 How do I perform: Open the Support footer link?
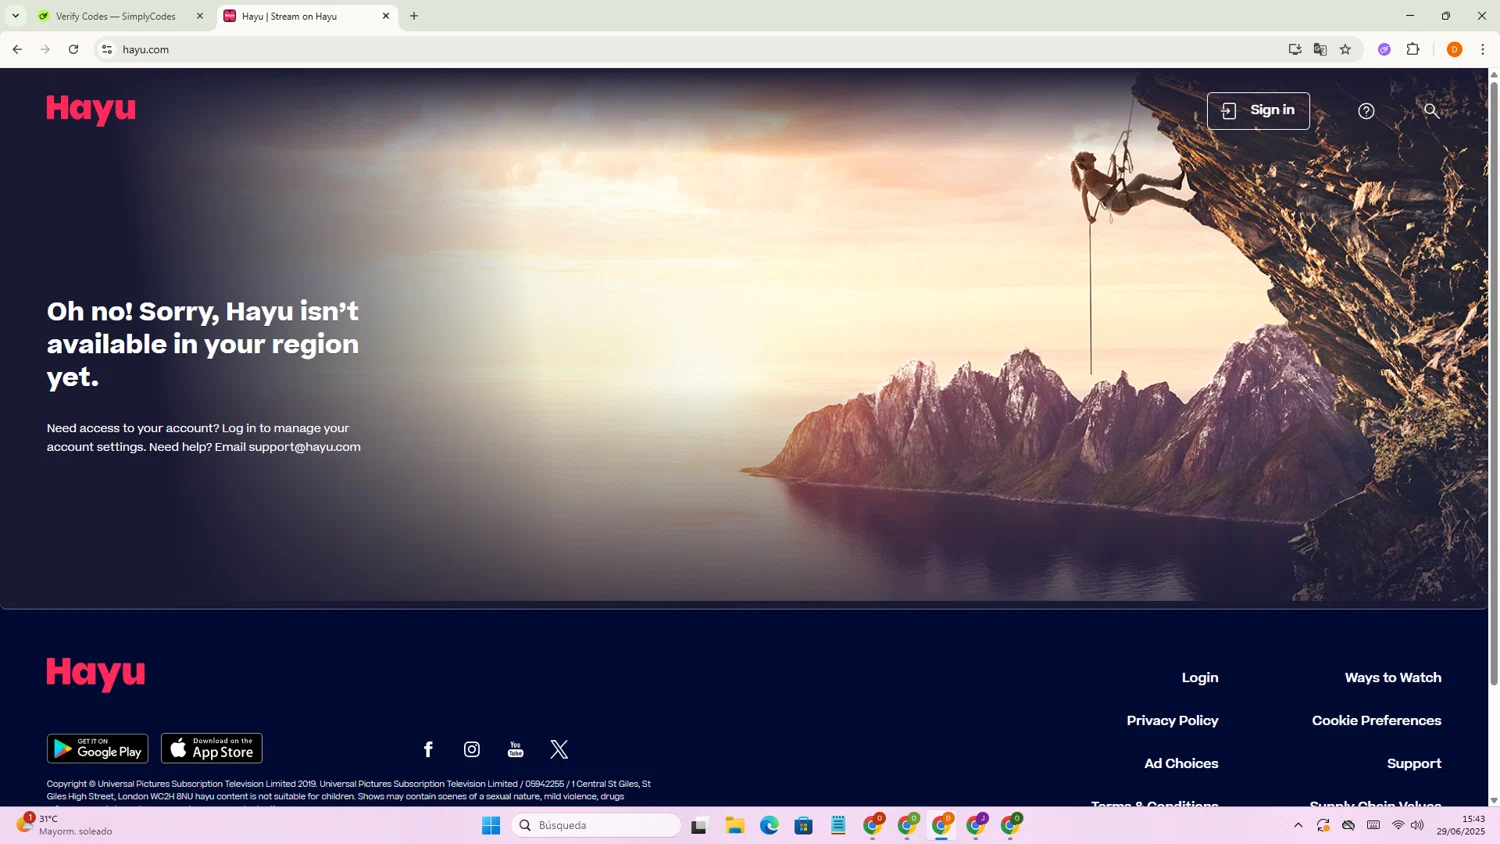[1414, 764]
